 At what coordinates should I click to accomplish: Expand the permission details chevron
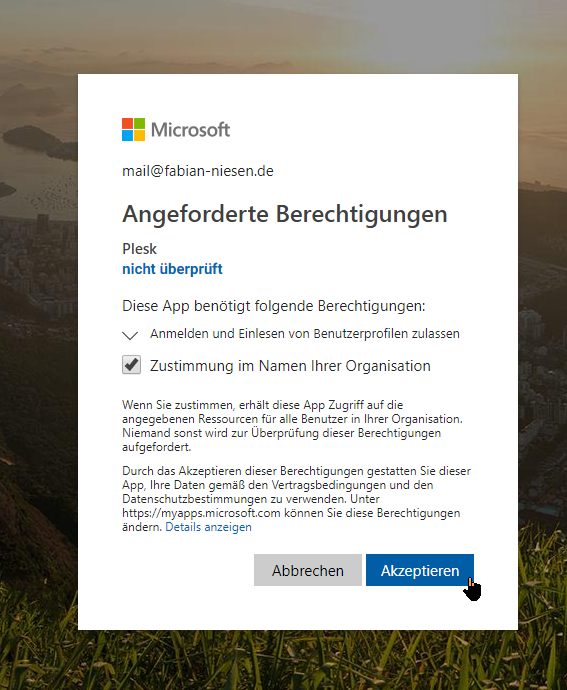[130, 335]
